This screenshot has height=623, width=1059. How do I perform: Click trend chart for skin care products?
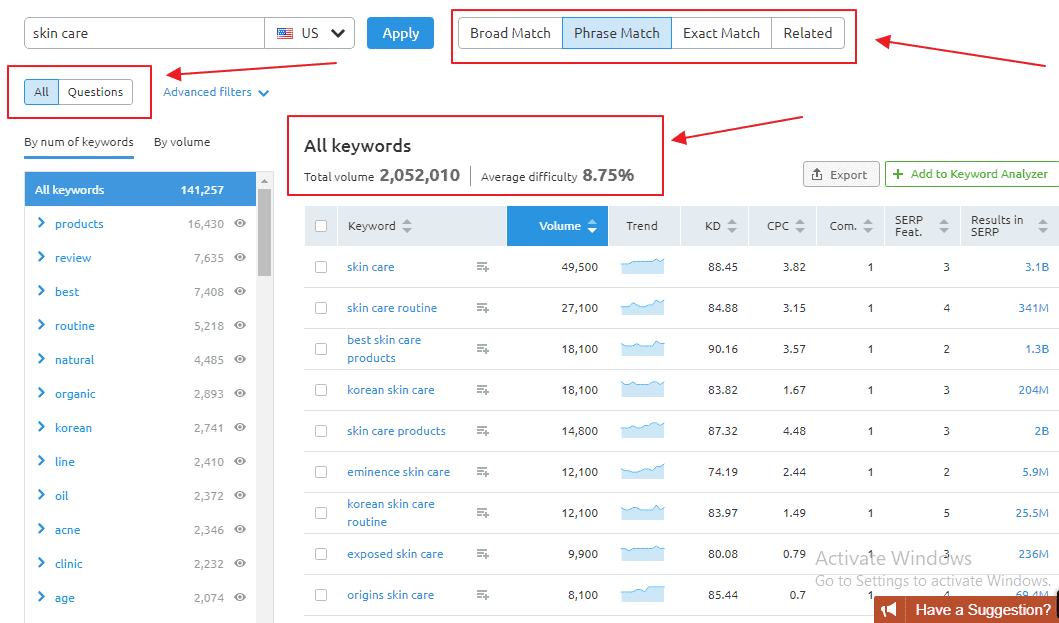coord(642,431)
